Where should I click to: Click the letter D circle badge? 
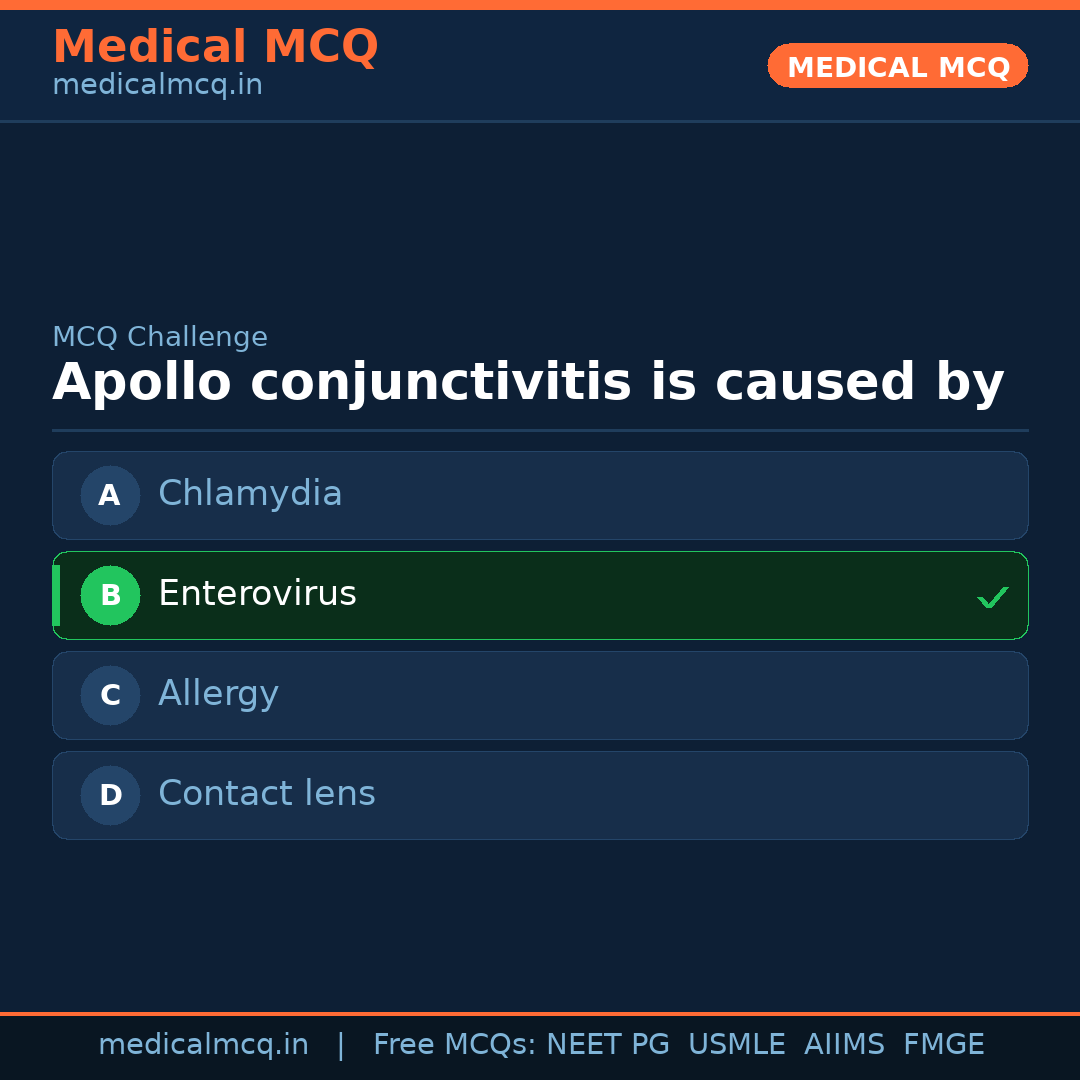pyautogui.click(x=110, y=795)
